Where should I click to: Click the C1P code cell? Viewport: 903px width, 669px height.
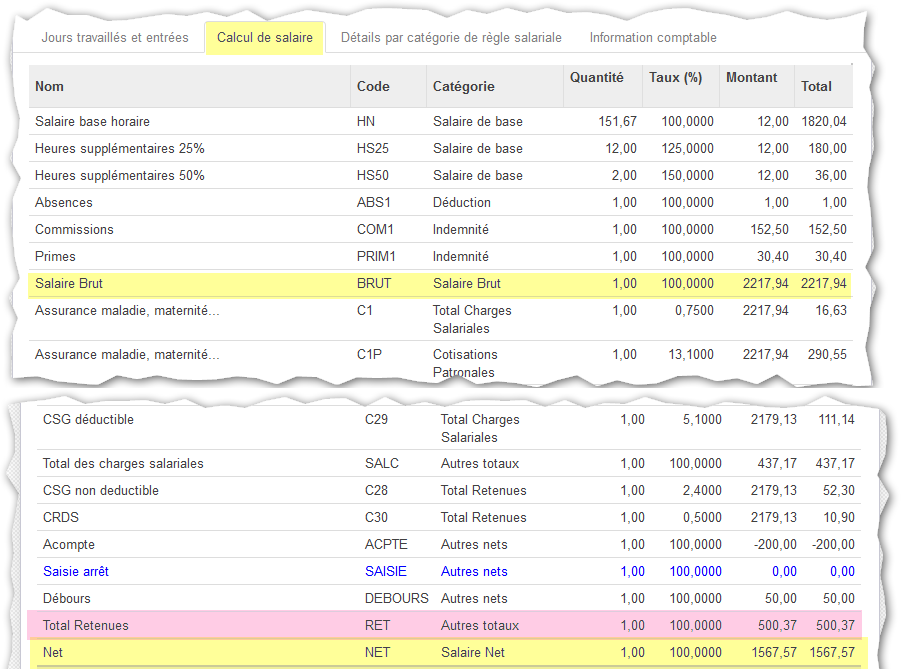[369, 355]
